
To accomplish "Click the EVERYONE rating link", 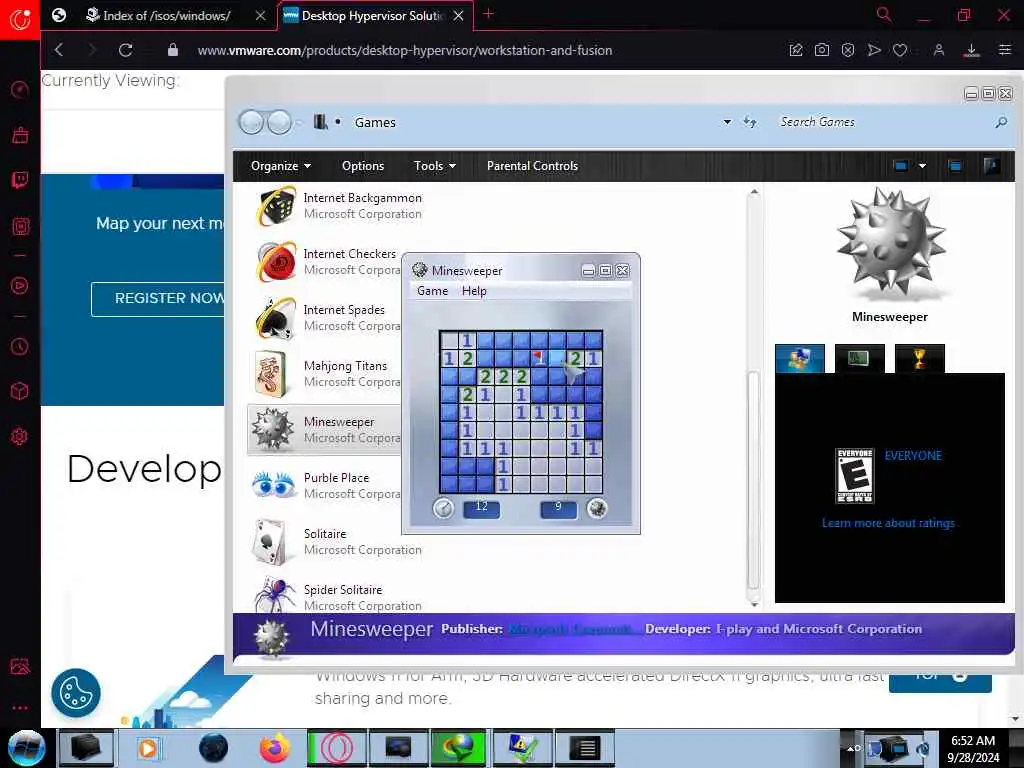I will coord(913,456).
